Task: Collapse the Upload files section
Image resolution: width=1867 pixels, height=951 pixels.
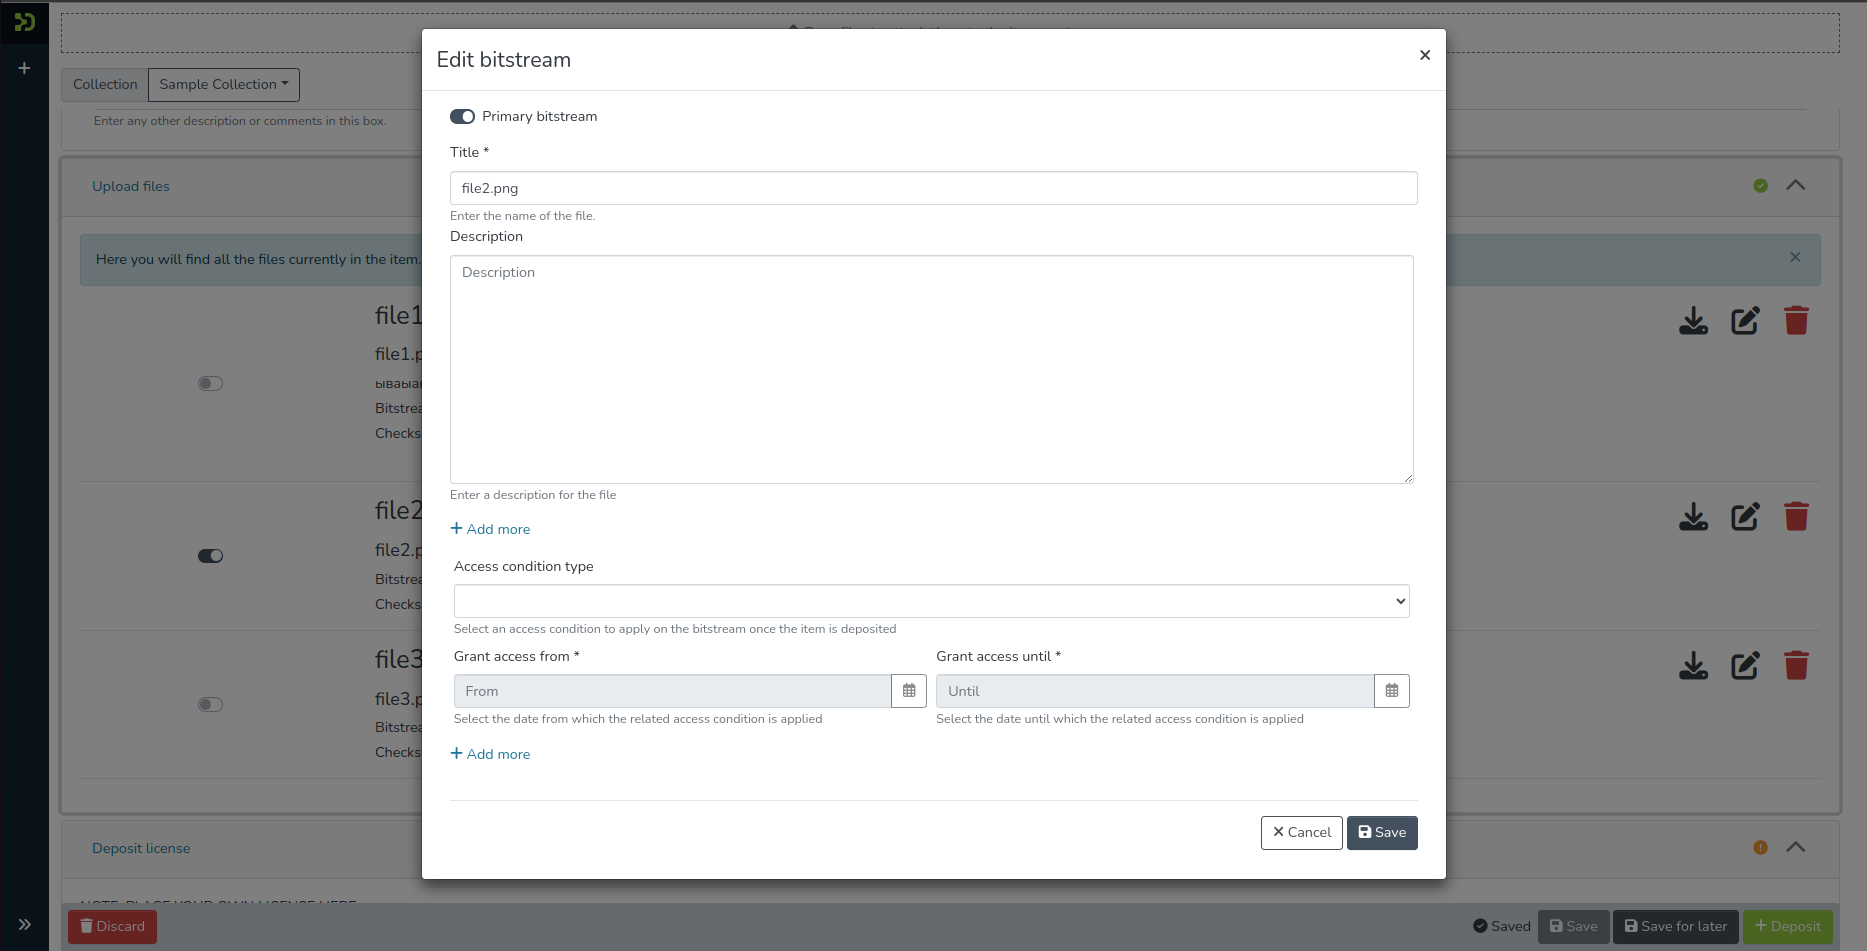Action: tap(1795, 186)
